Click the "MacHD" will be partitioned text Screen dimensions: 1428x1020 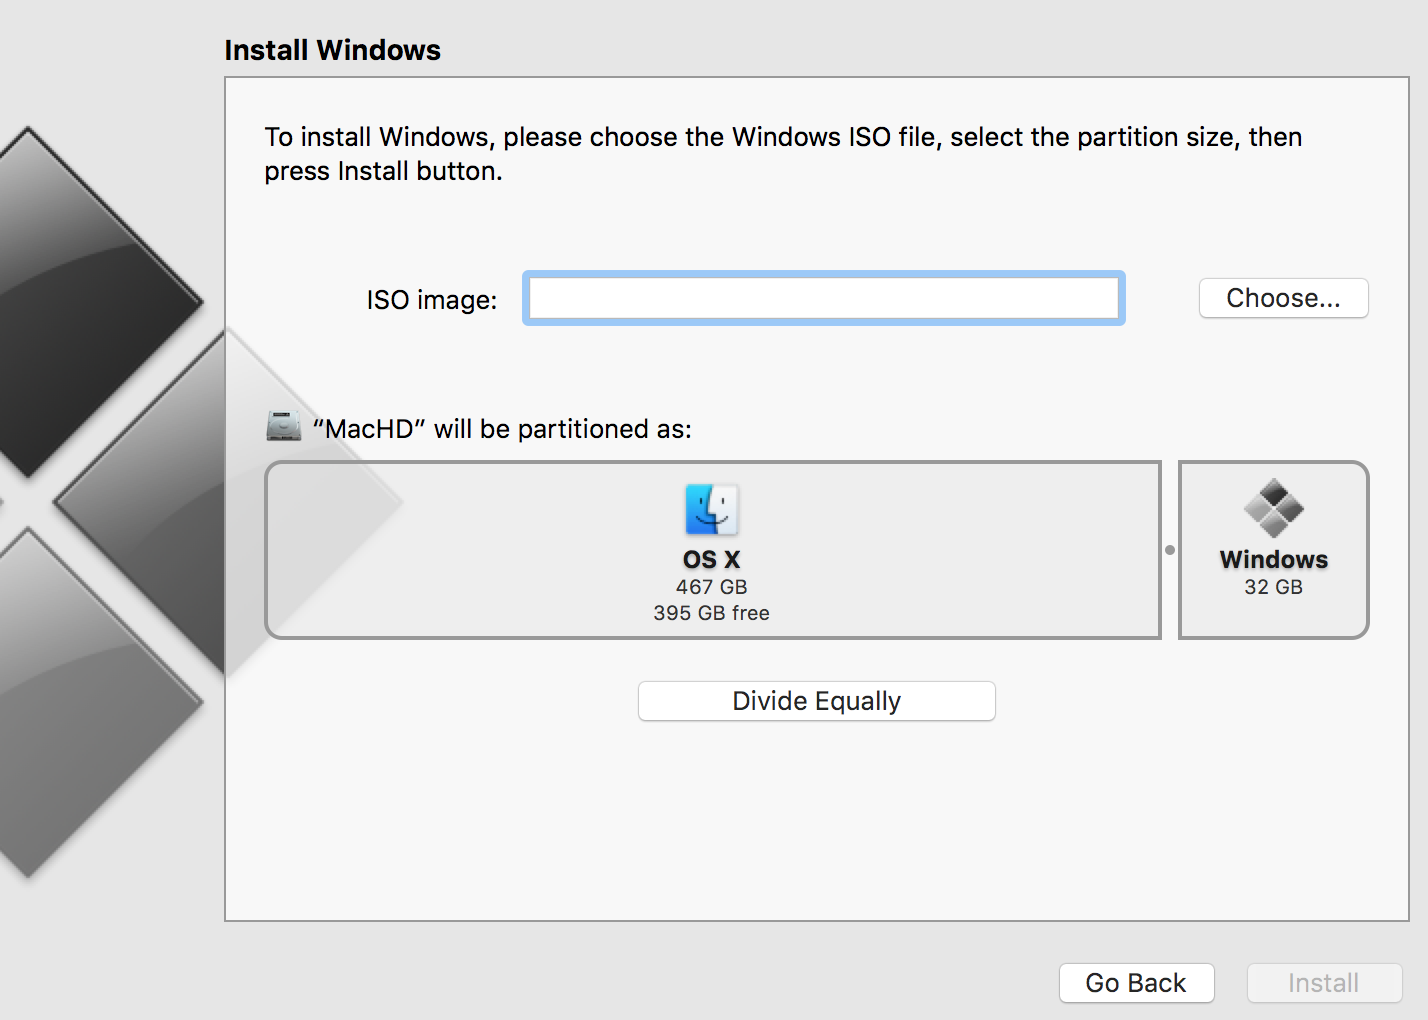pyautogui.click(x=502, y=429)
